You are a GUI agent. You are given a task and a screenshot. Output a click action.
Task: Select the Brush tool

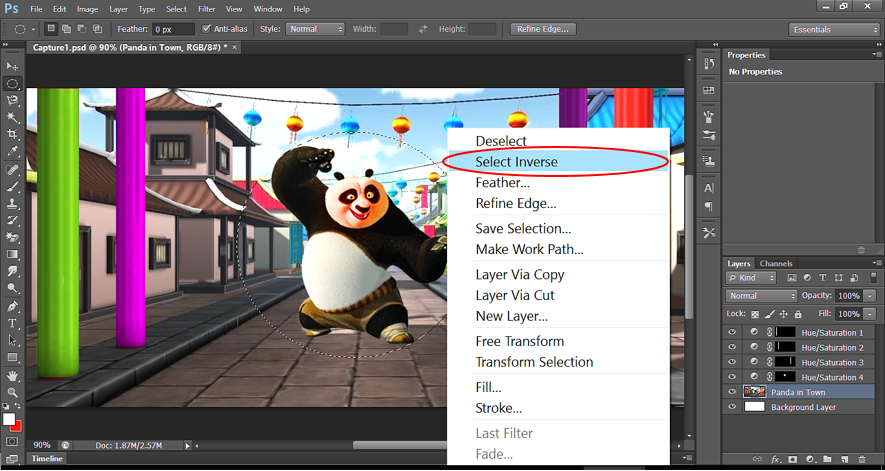[x=12, y=186]
